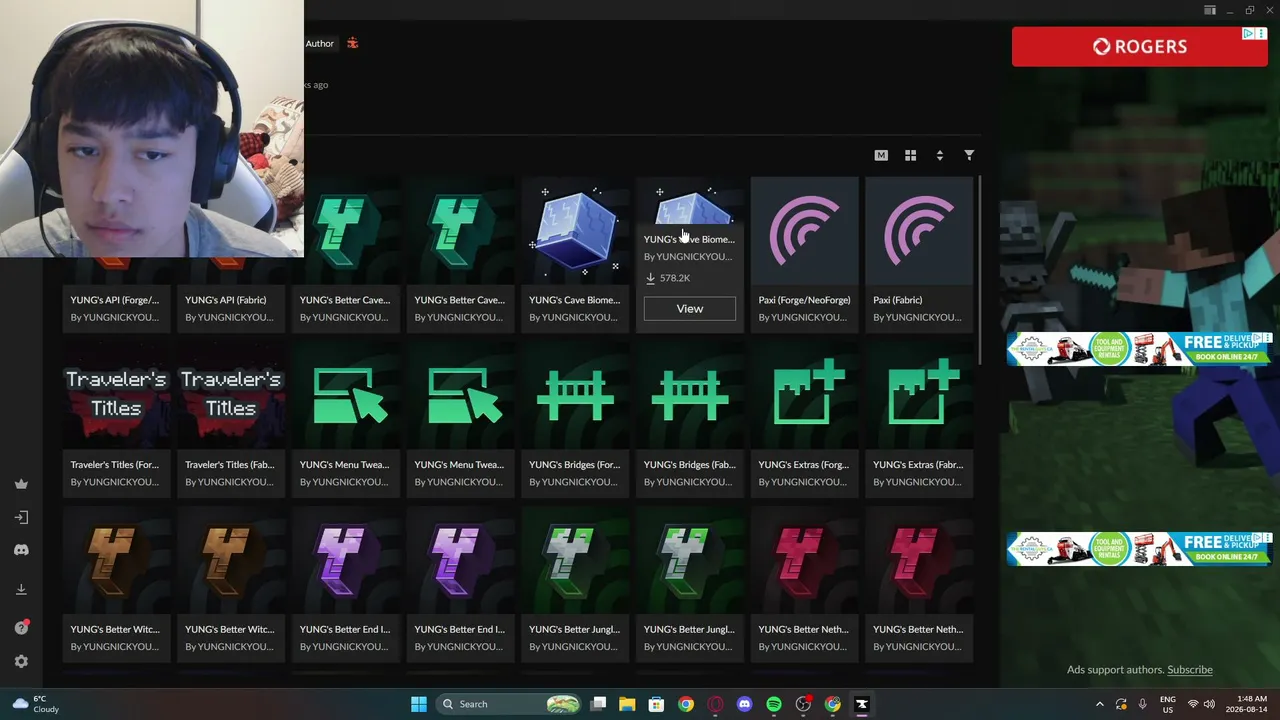Open Task View on the taskbar
Image resolution: width=1280 pixels, height=720 pixels.
point(598,704)
